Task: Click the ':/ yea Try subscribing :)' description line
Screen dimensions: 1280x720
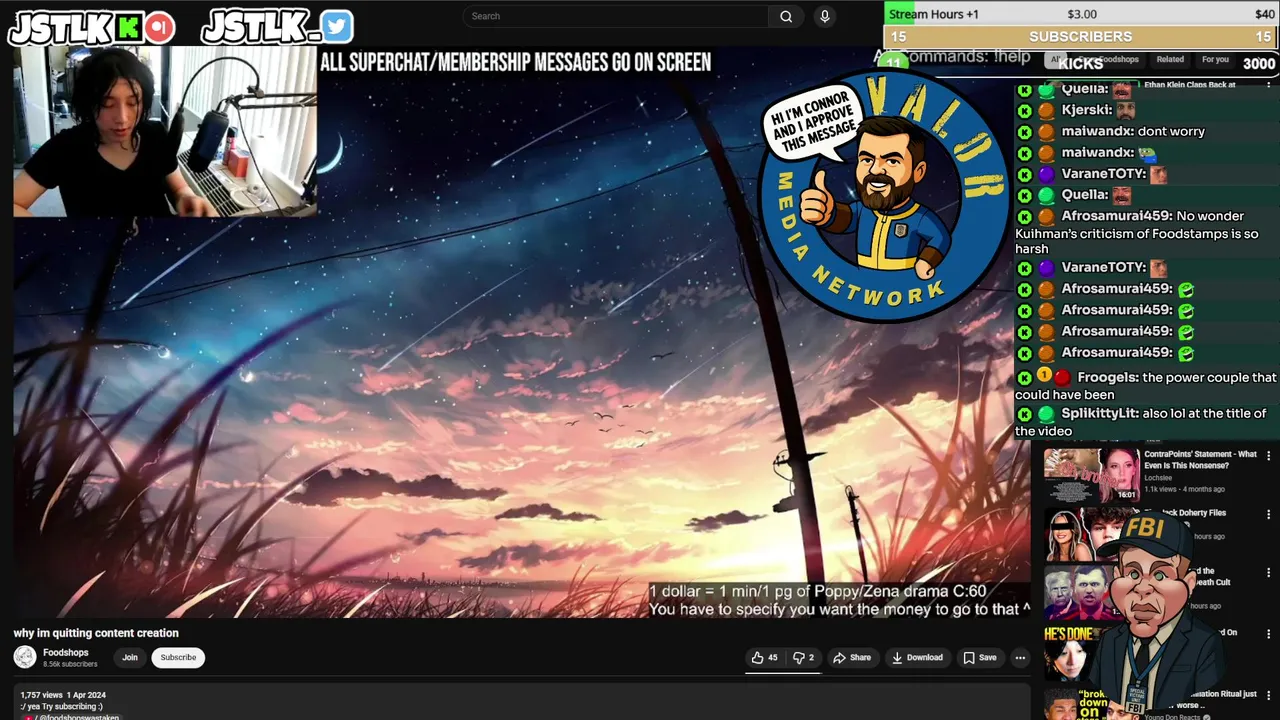Action: (x=61, y=707)
